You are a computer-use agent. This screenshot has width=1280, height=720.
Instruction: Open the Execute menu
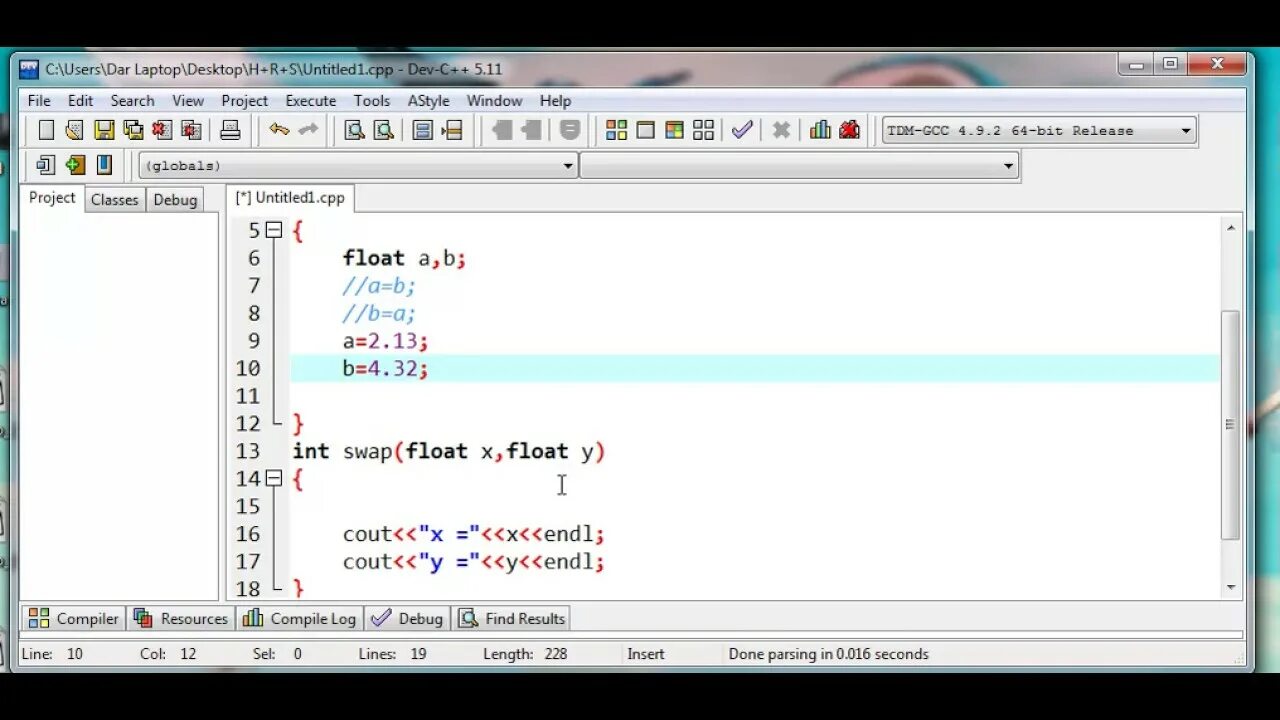[311, 101]
